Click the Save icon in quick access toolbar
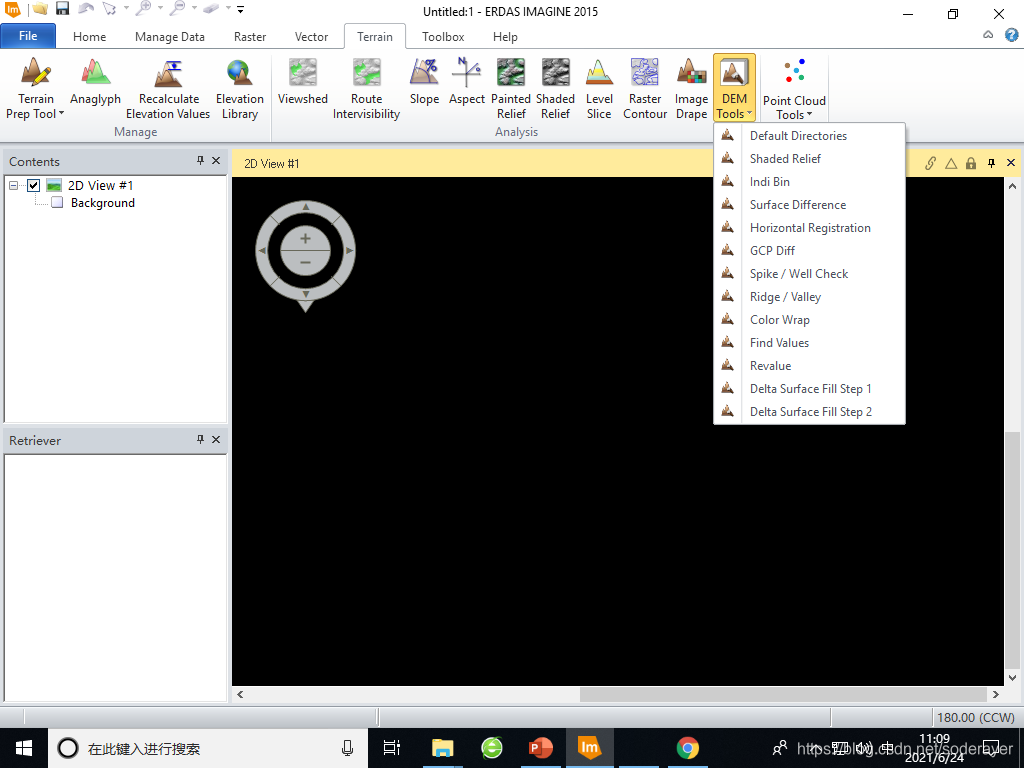Image resolution: width=1024 pixels, height=768 pixels. [x=62, y=9]
